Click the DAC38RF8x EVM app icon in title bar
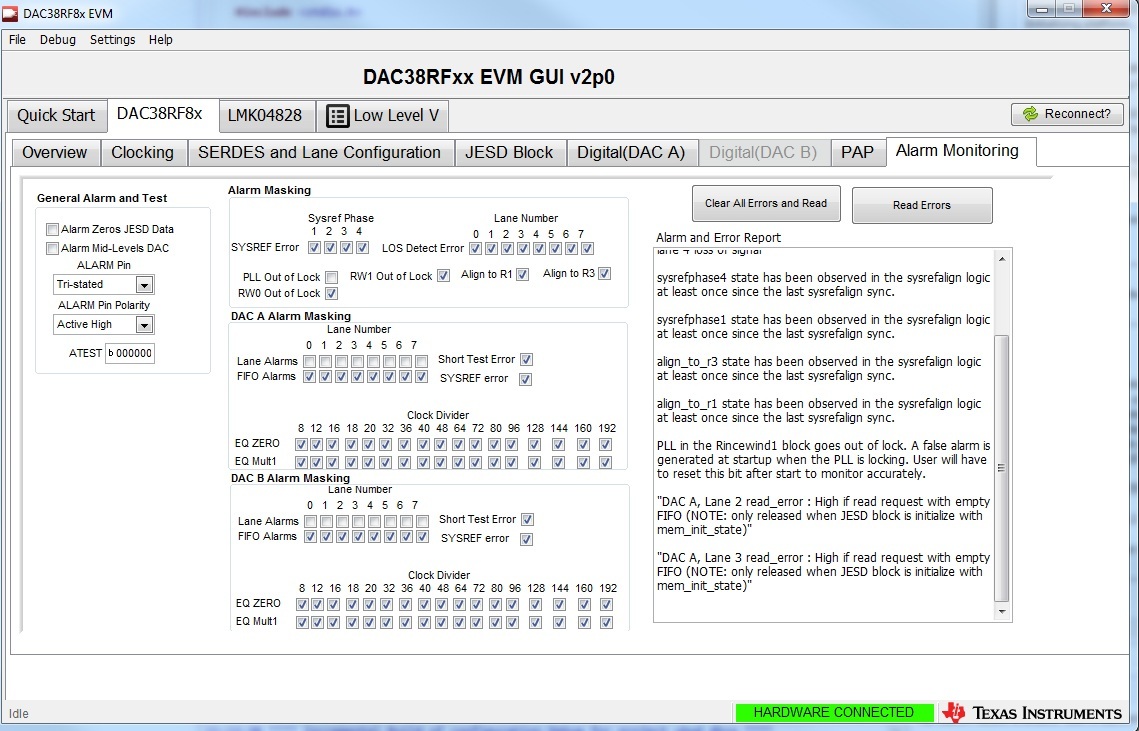Image resolution: width=1139 pixels, height=731 pixels. pos(10,13)
